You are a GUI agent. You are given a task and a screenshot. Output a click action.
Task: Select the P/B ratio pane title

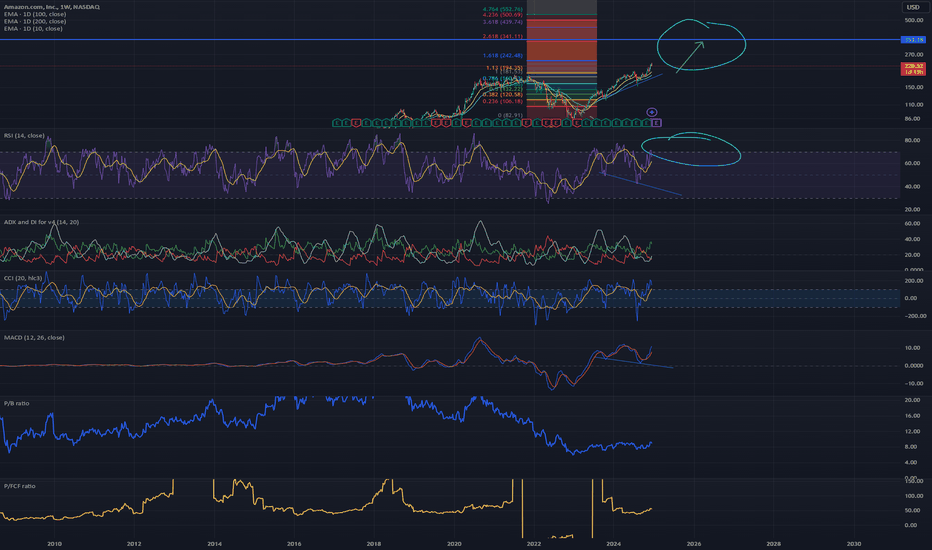click(x=16, y=403)
